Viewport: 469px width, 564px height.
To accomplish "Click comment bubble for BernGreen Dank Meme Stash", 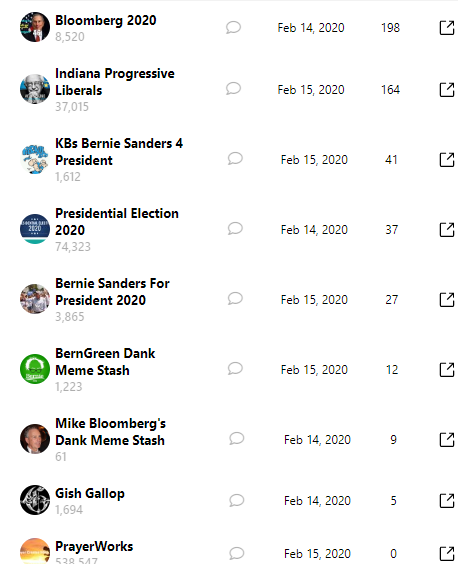I will click(x=235, y=369).
